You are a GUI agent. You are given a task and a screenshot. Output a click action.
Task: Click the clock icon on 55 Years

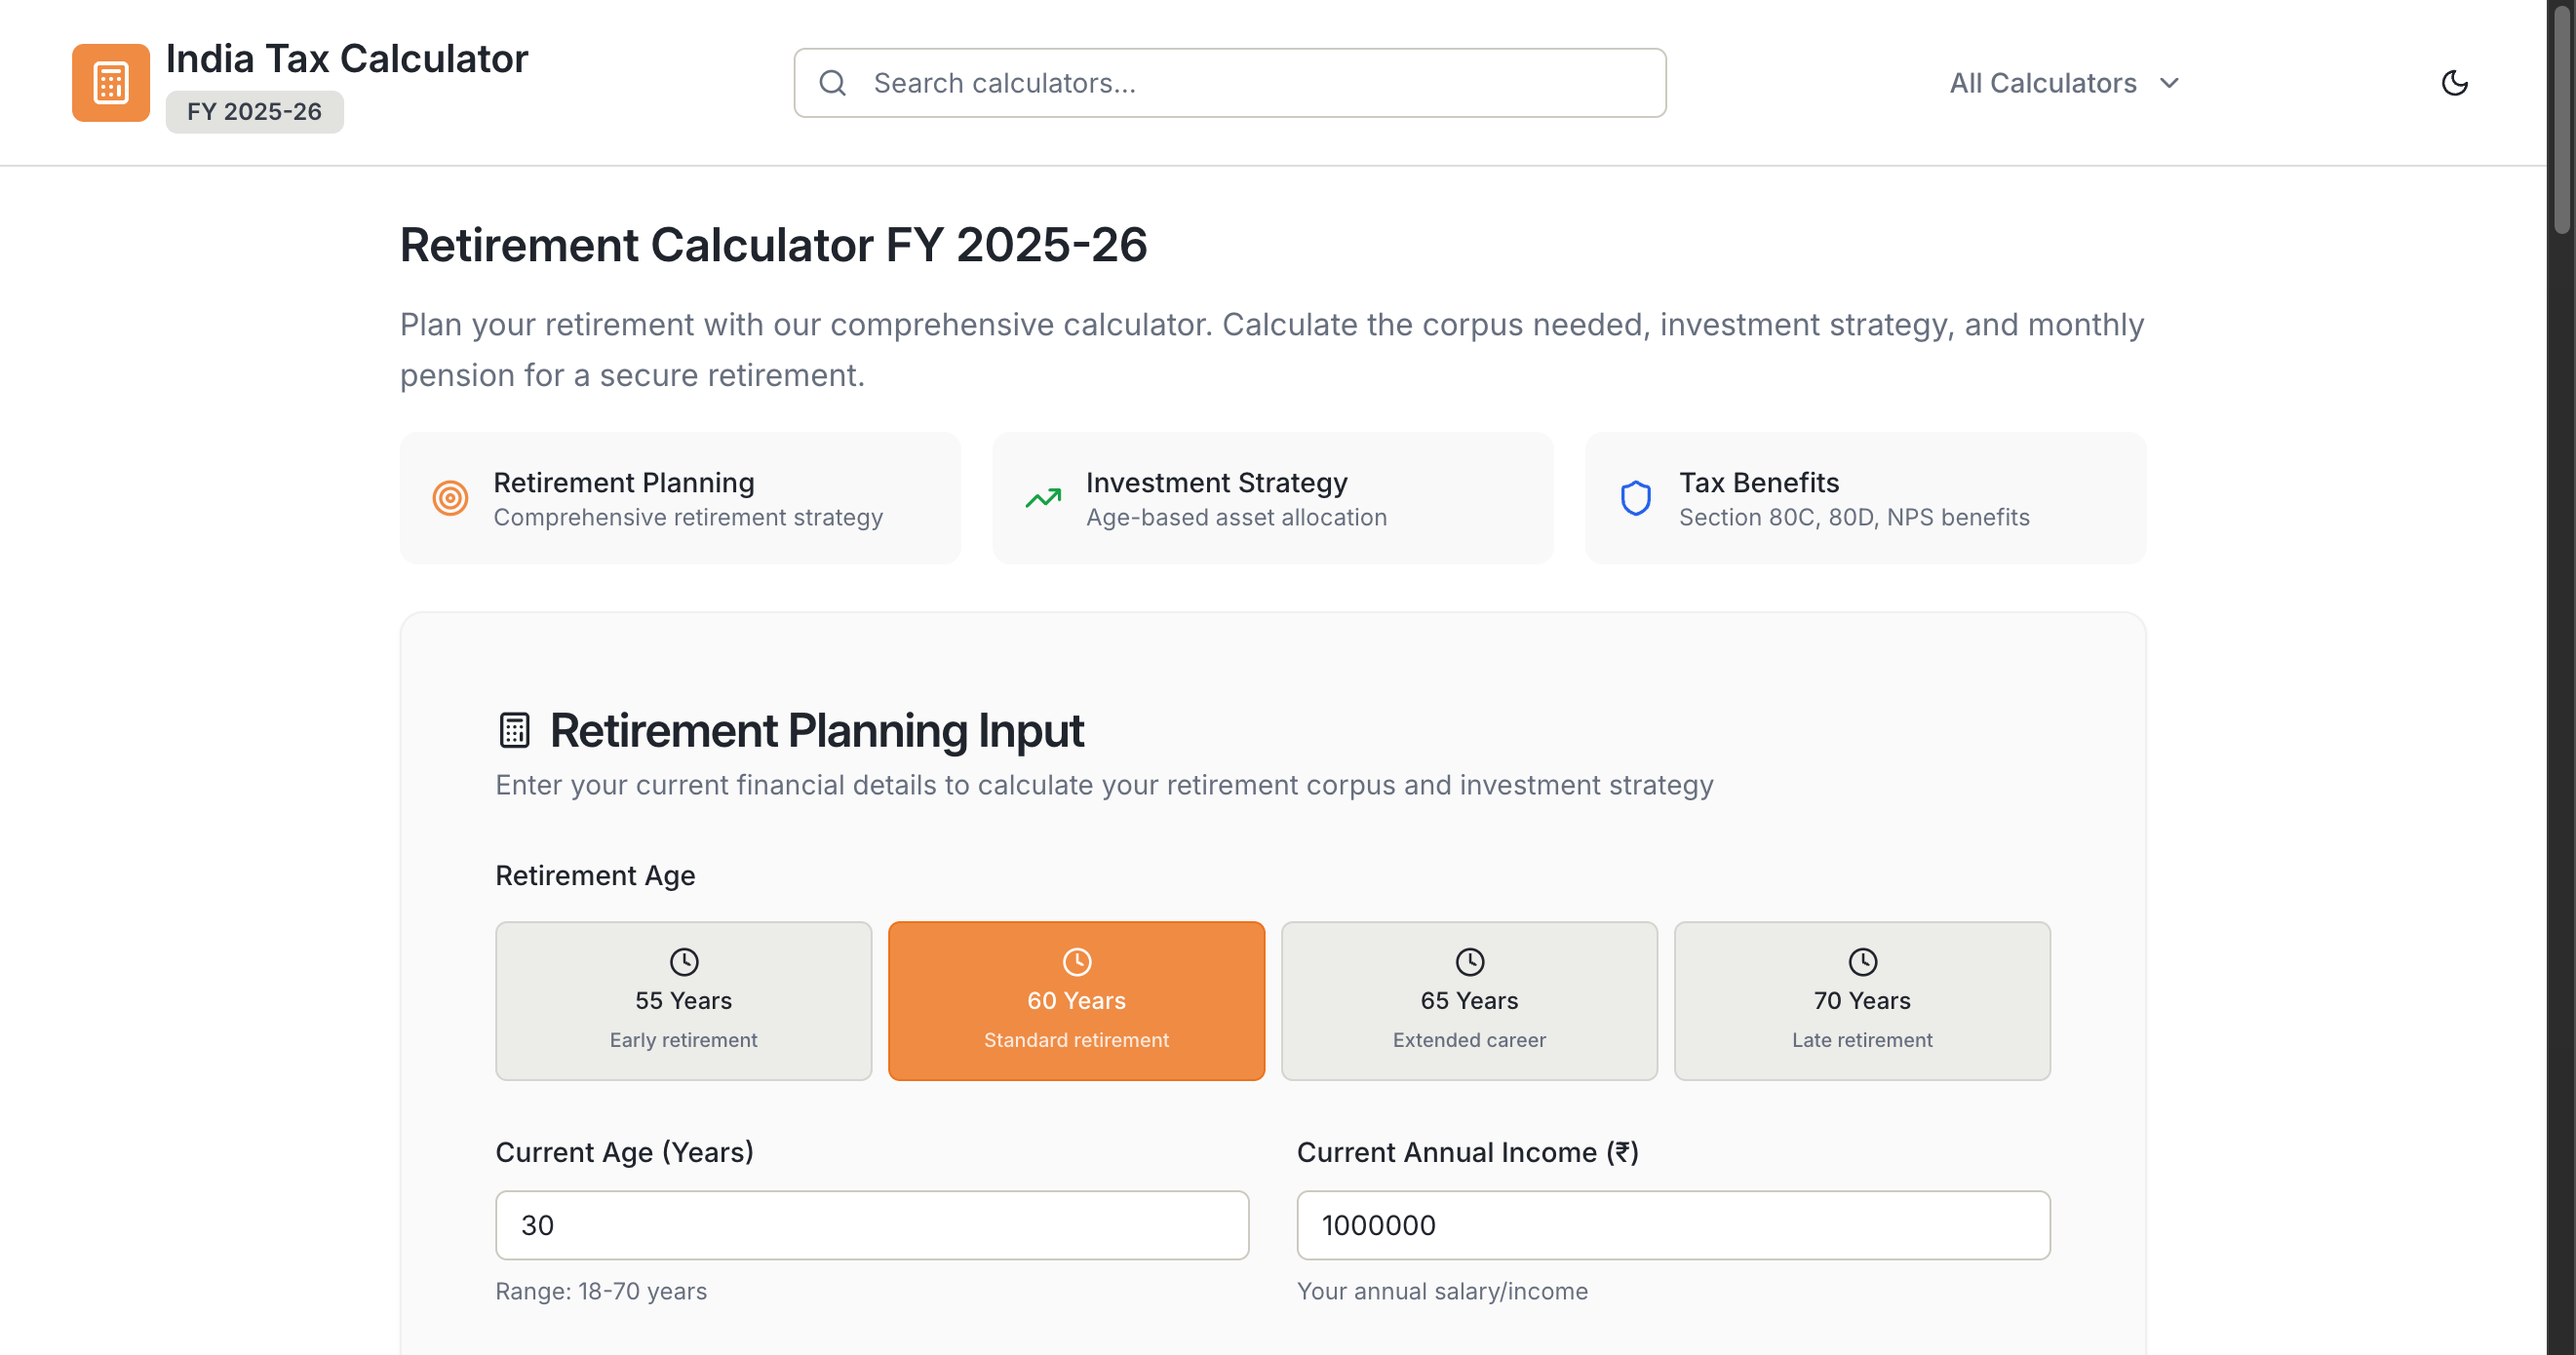[684, 962]
